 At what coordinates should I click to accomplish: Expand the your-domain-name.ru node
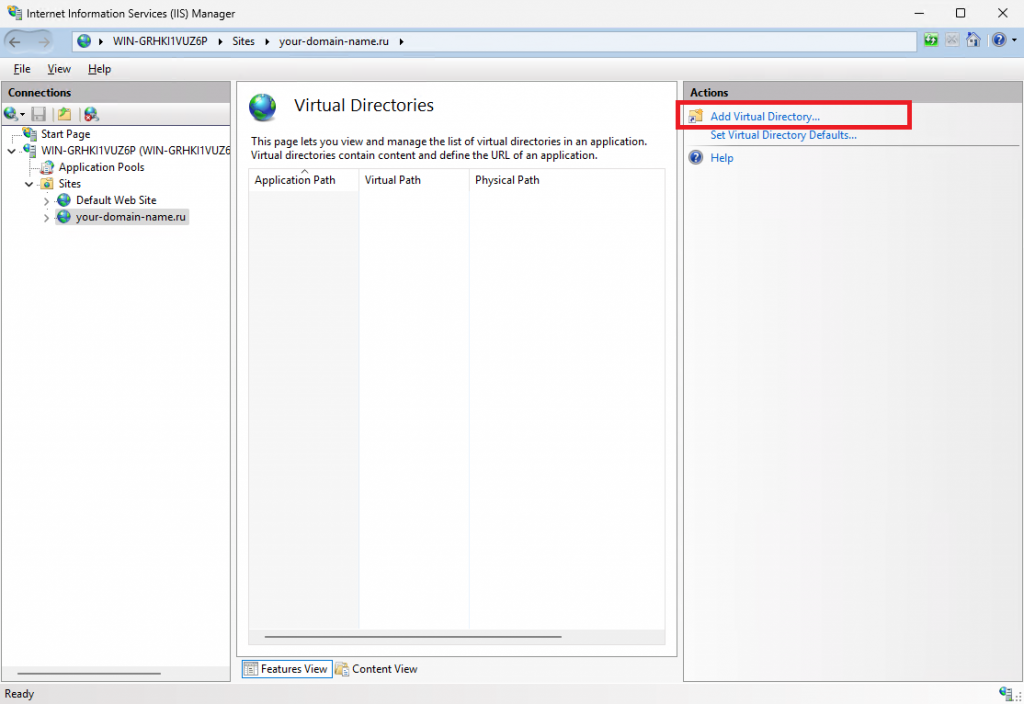[46, 218]
